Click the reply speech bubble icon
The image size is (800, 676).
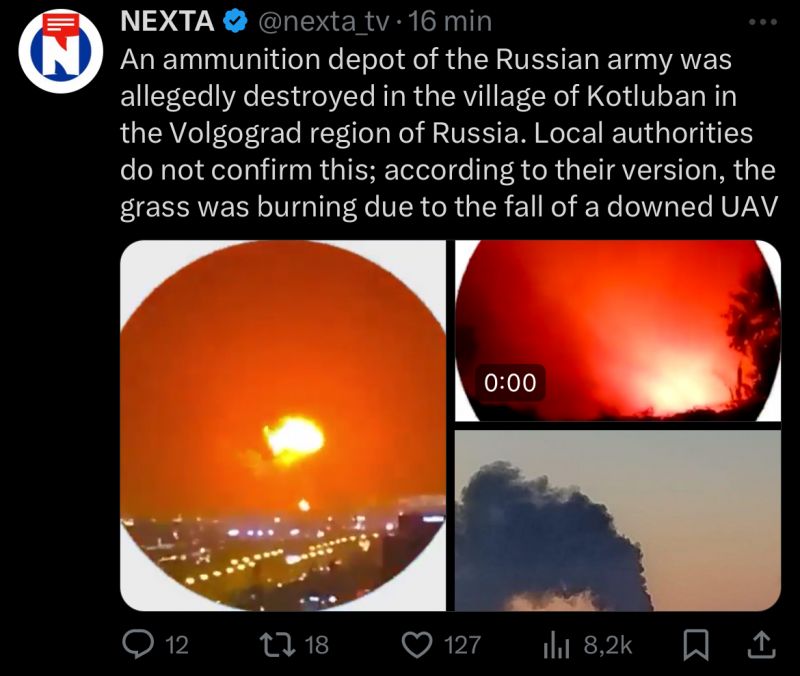click(138, 644)
